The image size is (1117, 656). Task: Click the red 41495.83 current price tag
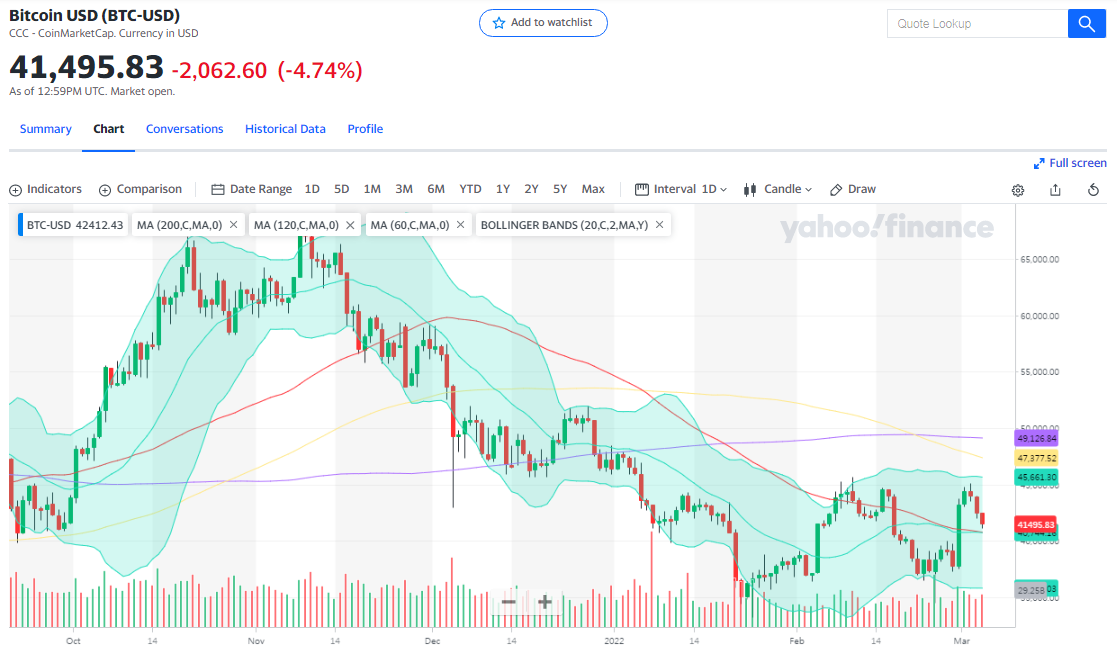pyautogui.click(x=1036, y=525)
